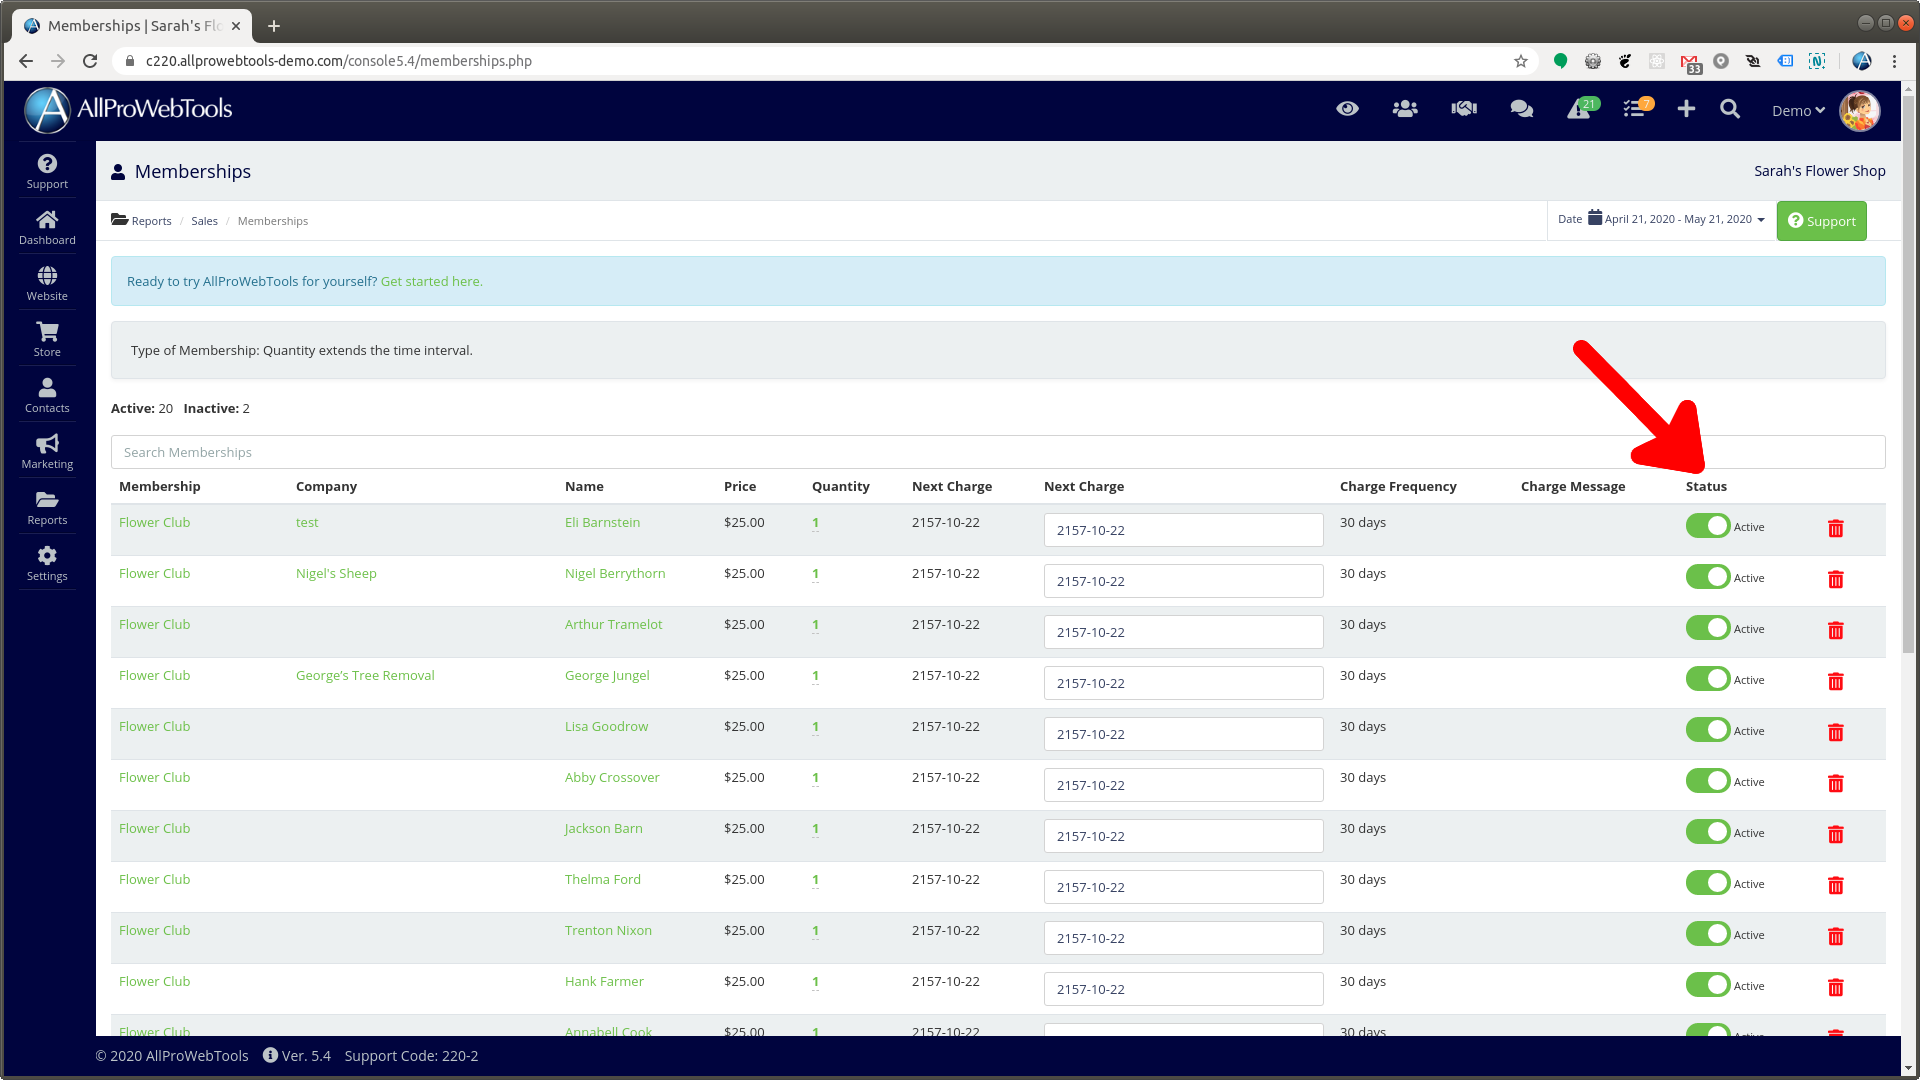The width and height of the screenshot is (1920, 1080).
Task: Click version info icon in footer
Action: (x=270, y=1055)
